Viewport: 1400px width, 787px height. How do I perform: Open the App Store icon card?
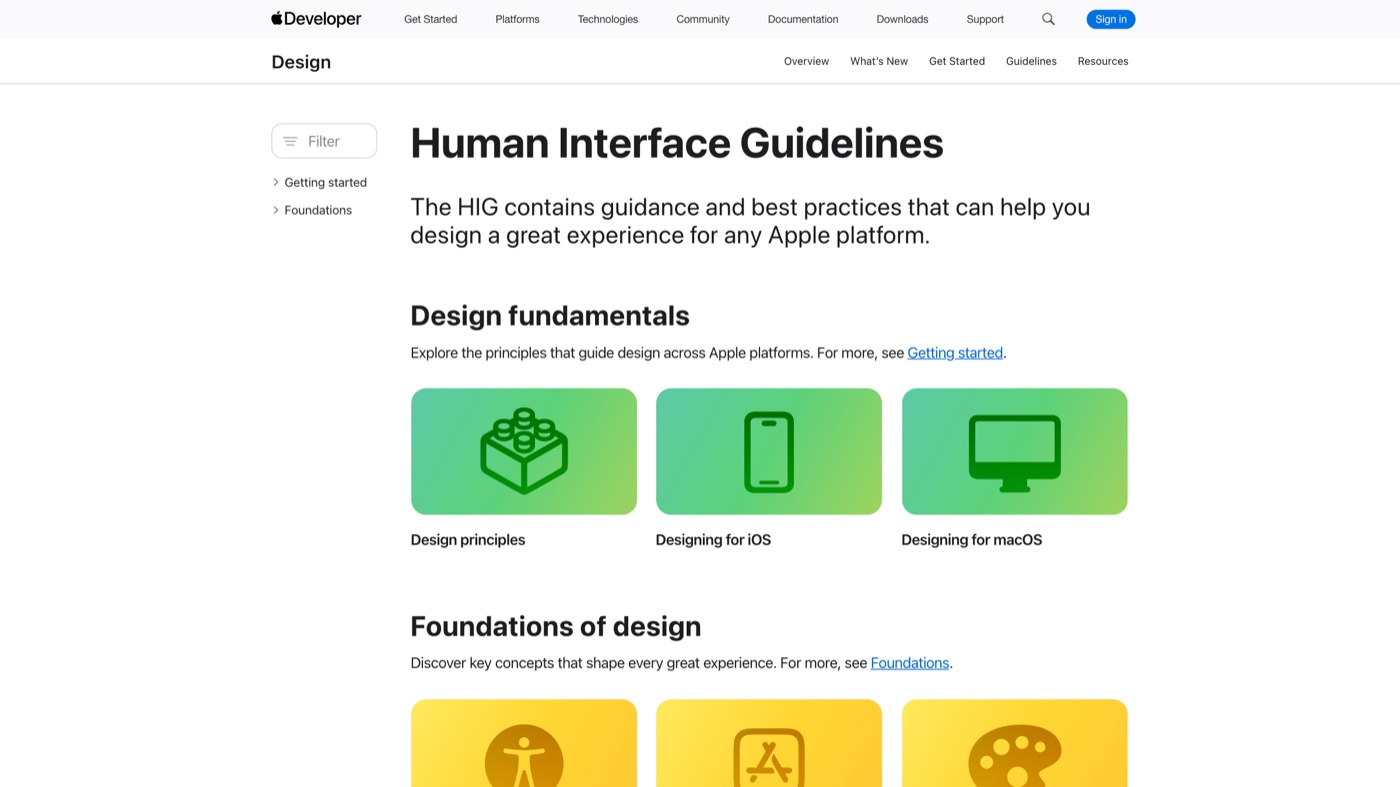click(769, 743)
